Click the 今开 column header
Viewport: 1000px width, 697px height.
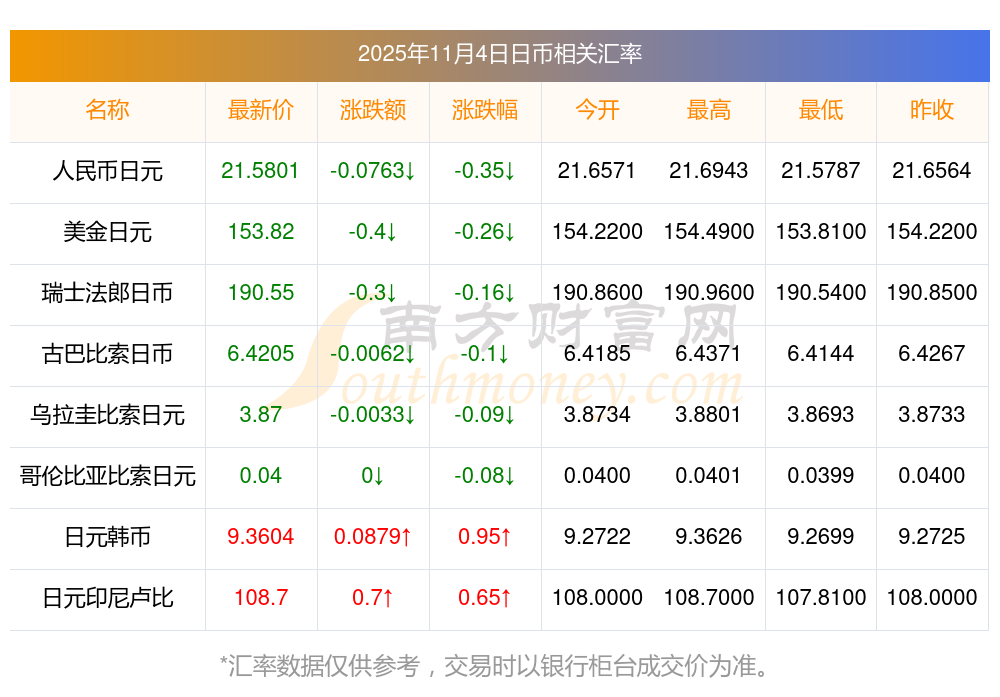[x=597, y=110]
